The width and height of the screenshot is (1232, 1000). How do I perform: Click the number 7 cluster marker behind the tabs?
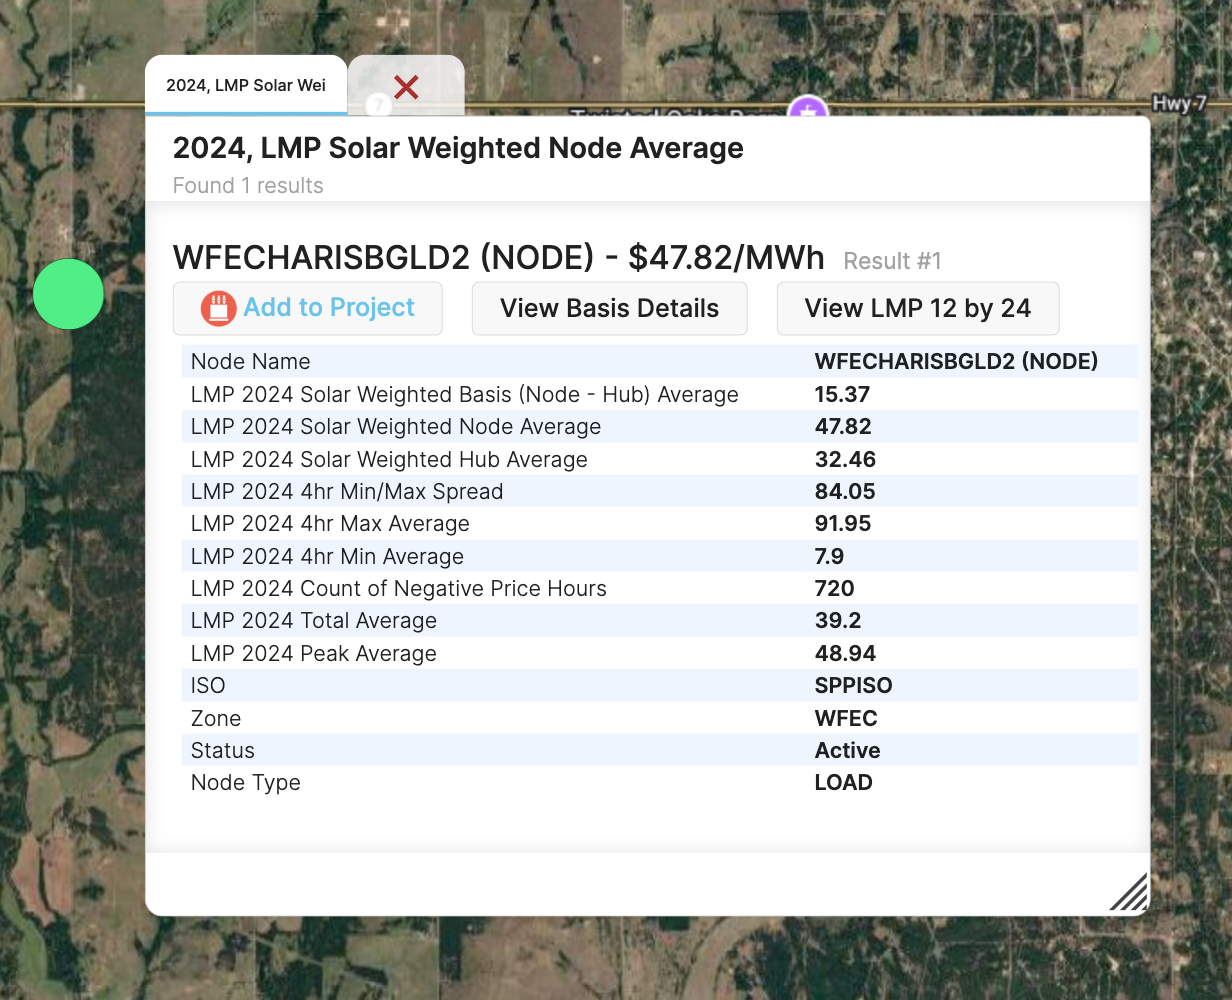pyautogui.click(x=377, y=105)
